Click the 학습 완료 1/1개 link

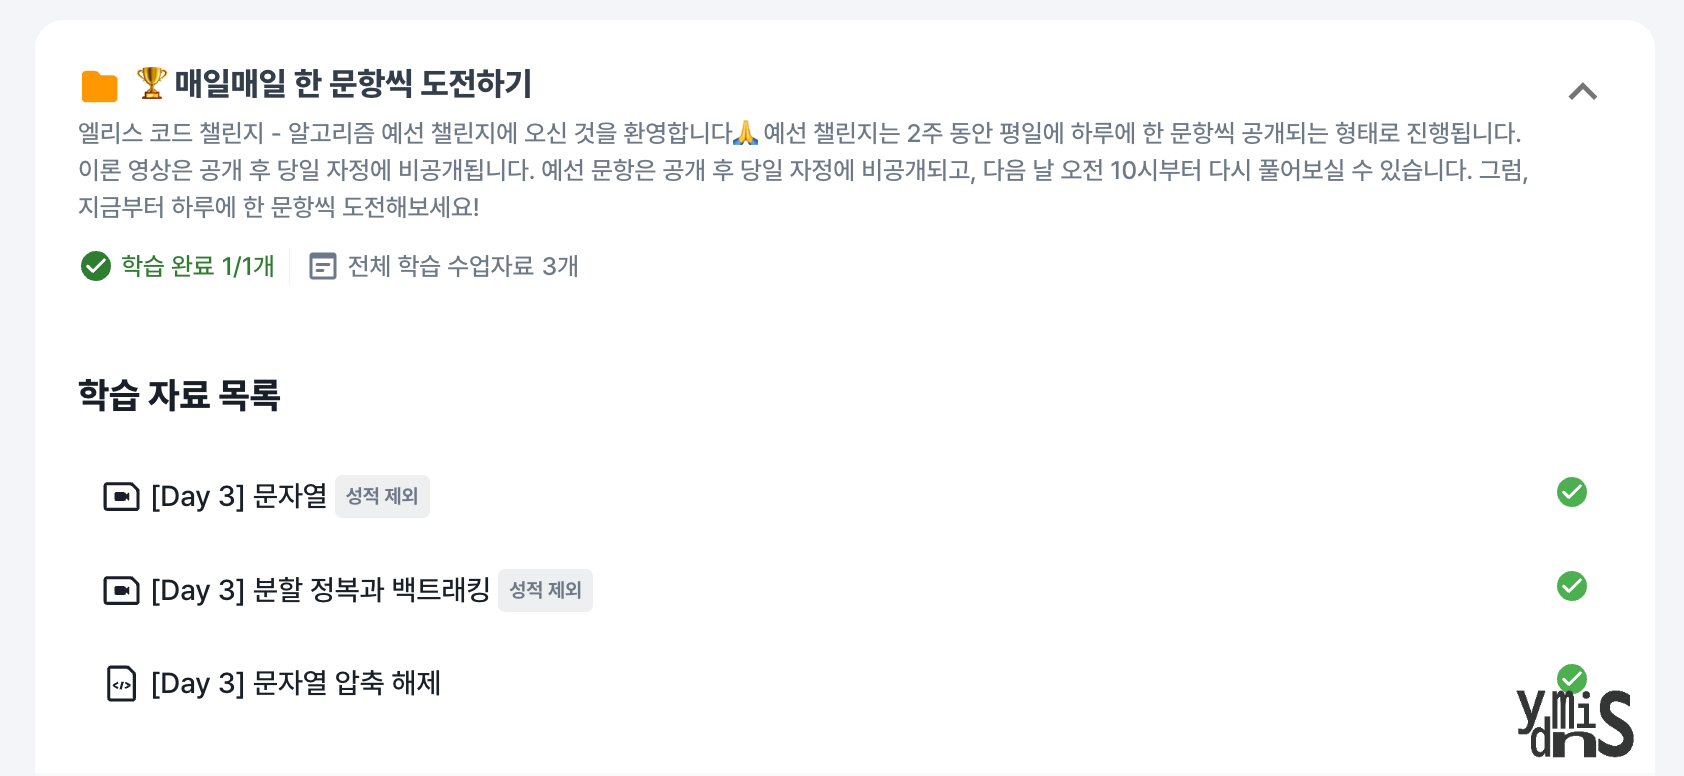(x=196, y=267)
